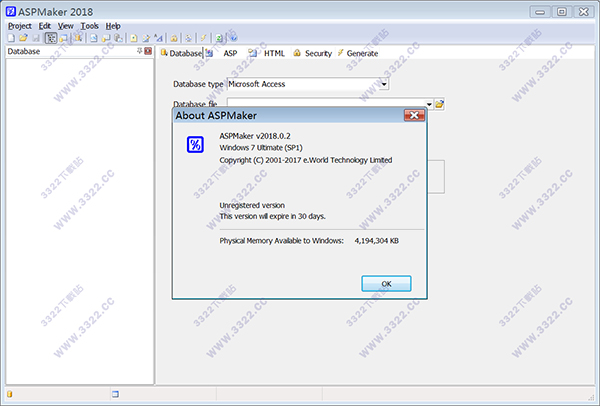Image resolution: width=600 pixels, height=406 pixels.
Task: Expand the Database file dropdown arrow
Action: point(429,104)
